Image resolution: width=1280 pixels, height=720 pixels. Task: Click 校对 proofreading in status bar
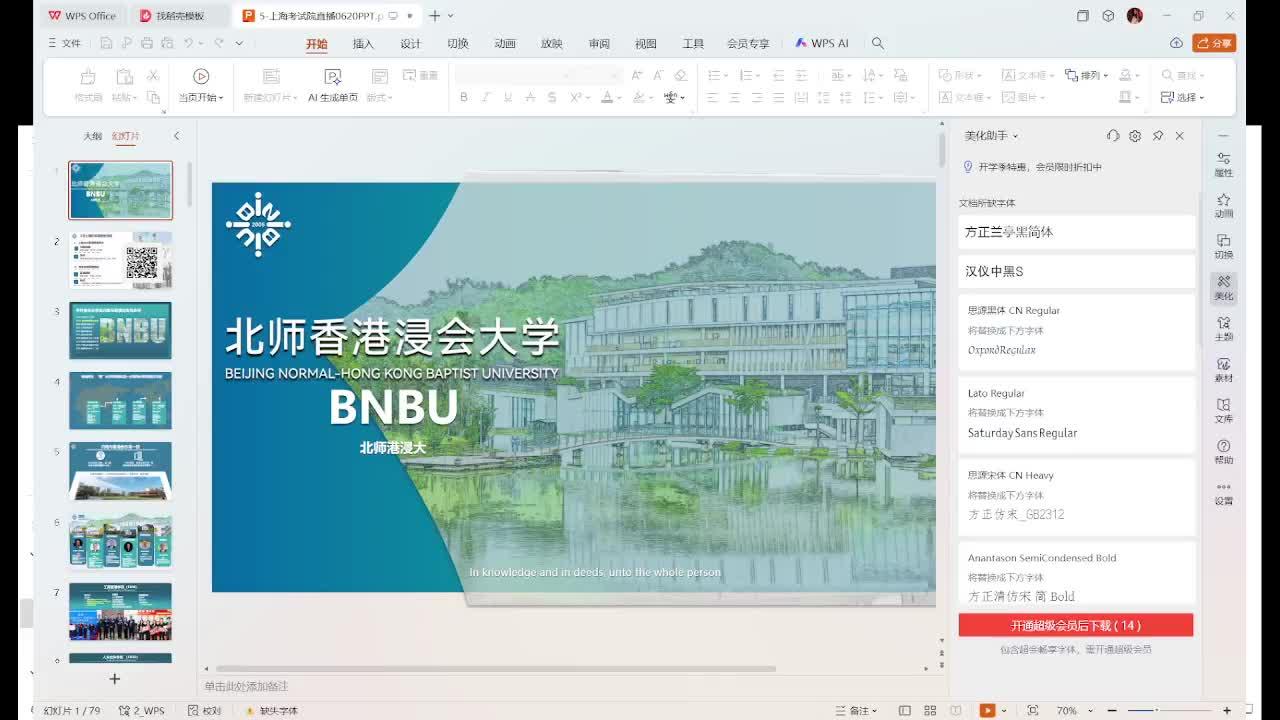205,711
